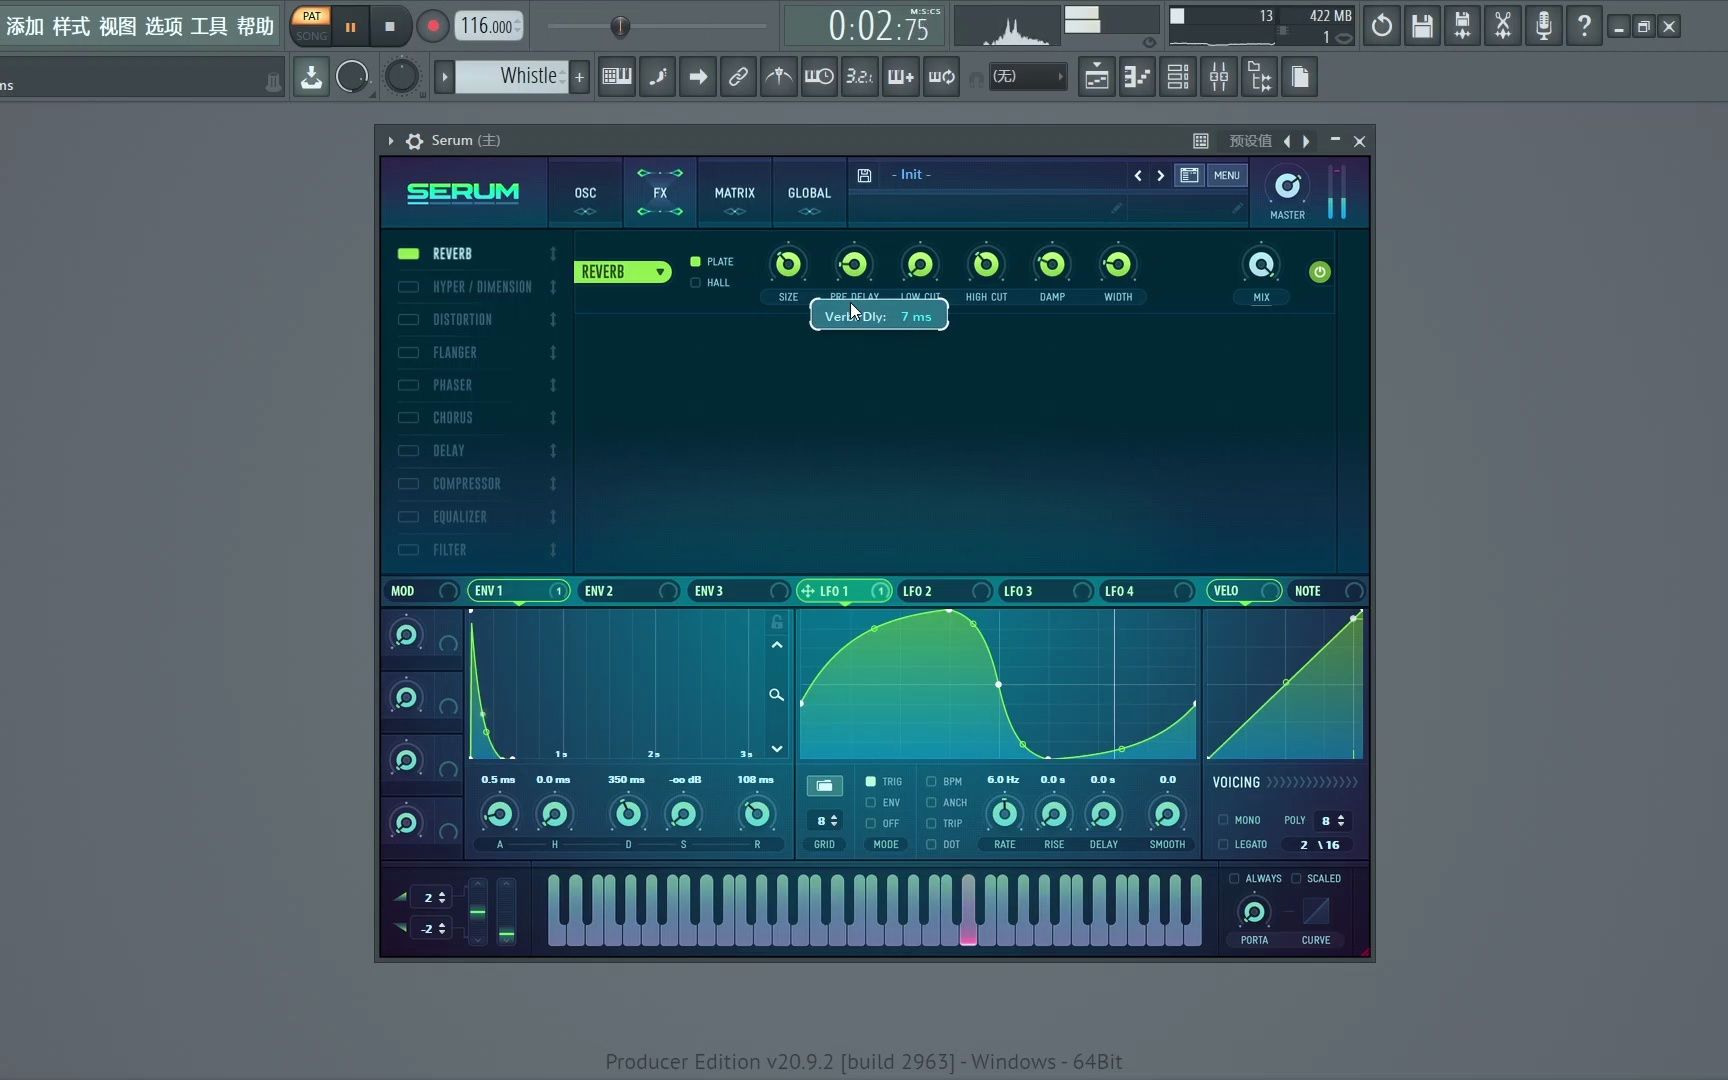Click the LFO 1 folder load icon
The height and width of the screenshot is (1080, 1728).
(824, 786)
